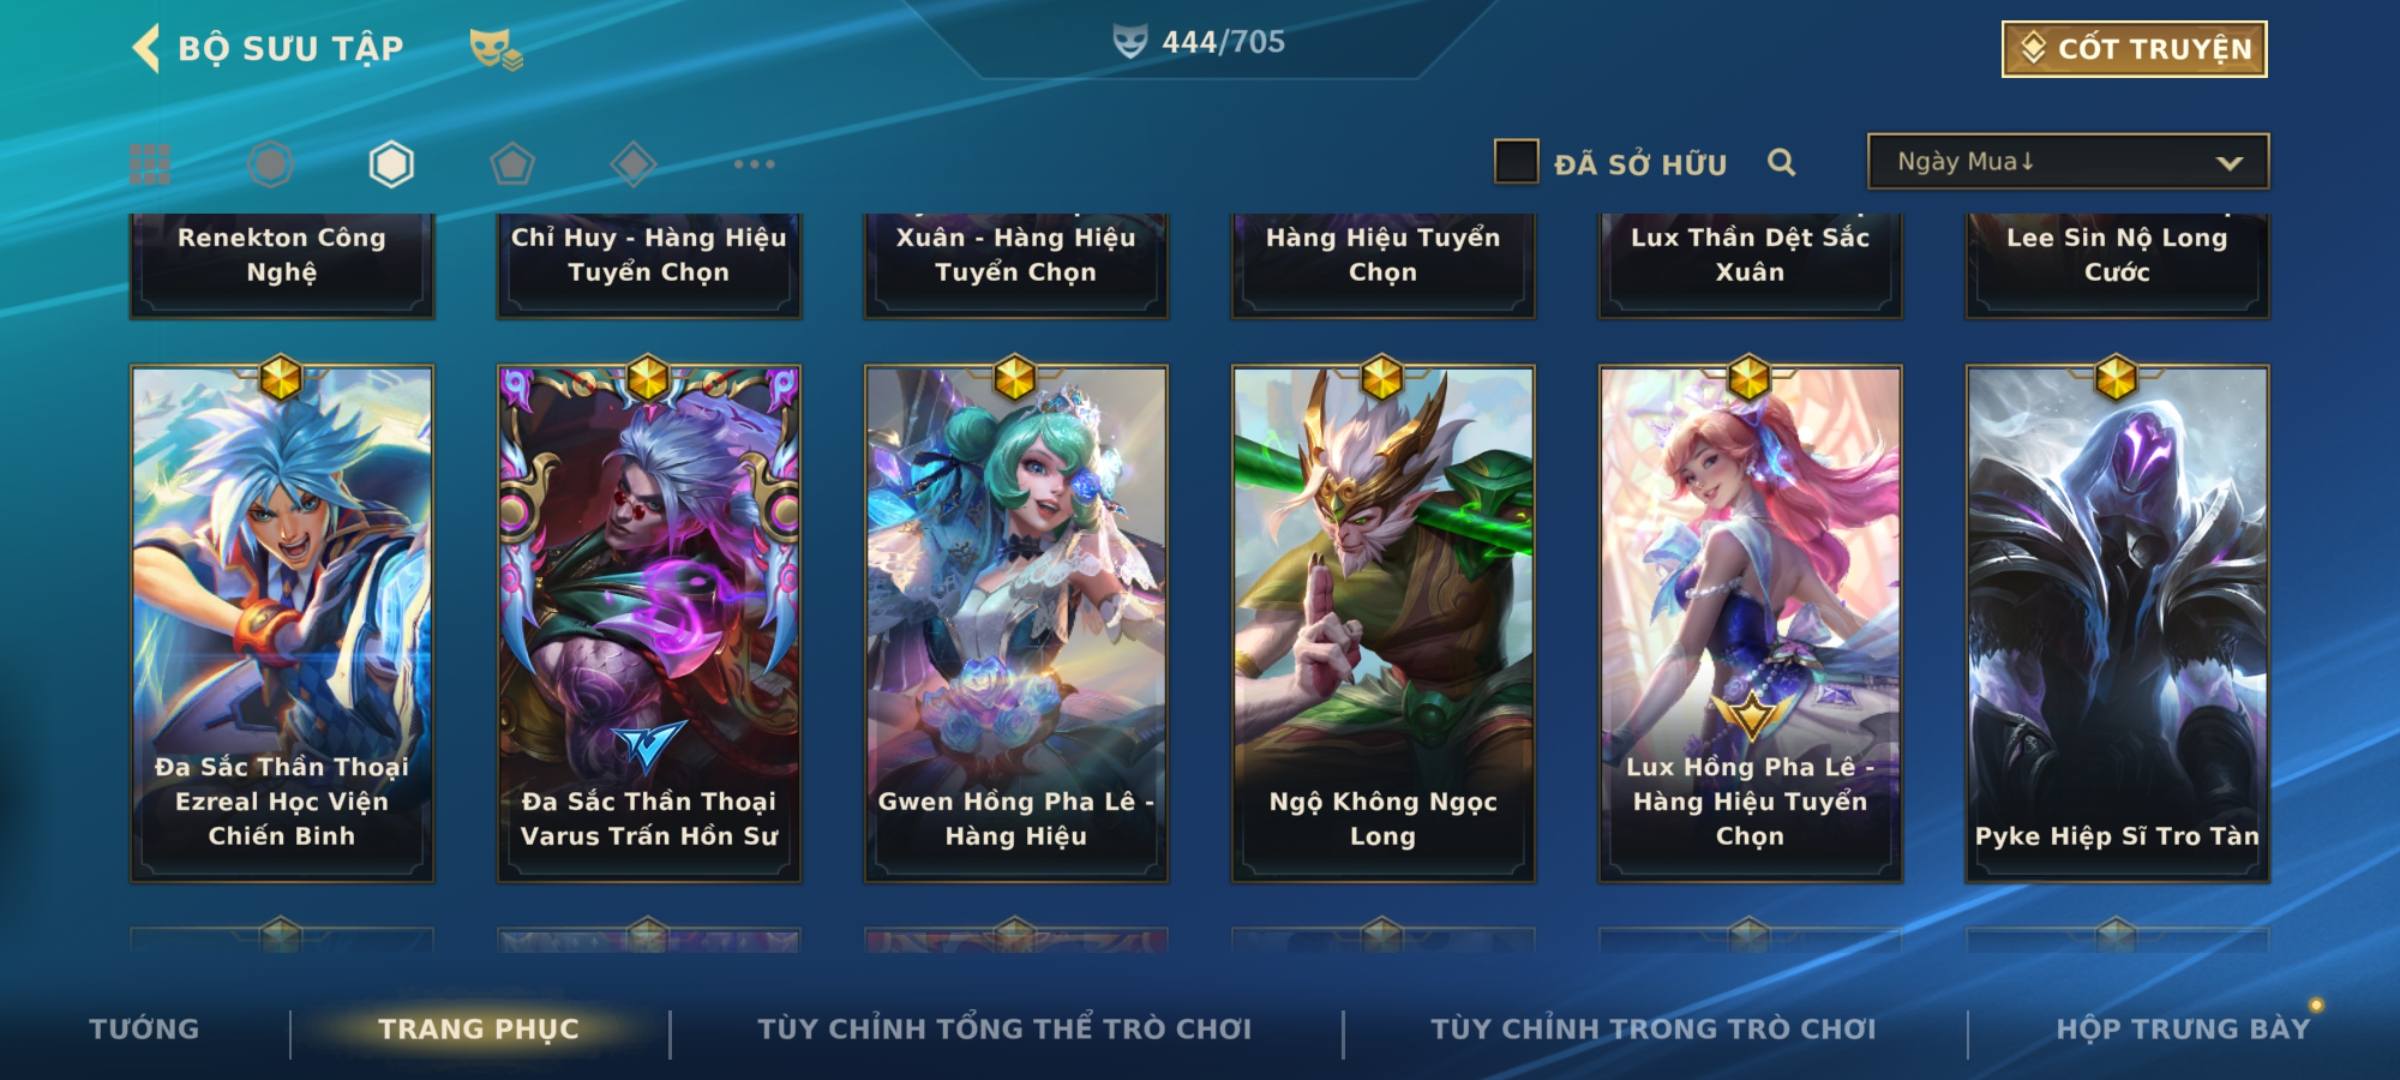Open the Hộp Trưng Bày tab
The height and width of the screenshot is (1080, 2400).
[2183, 1029]
